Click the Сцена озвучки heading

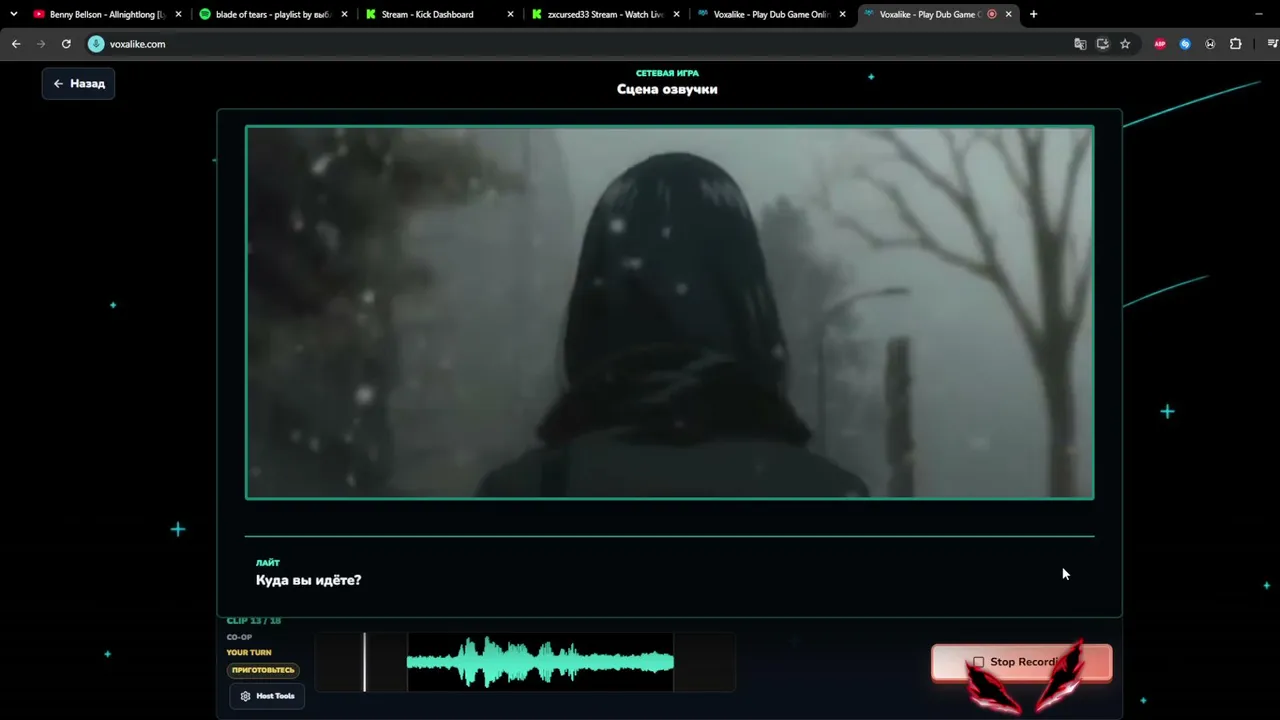coord(667,89)
